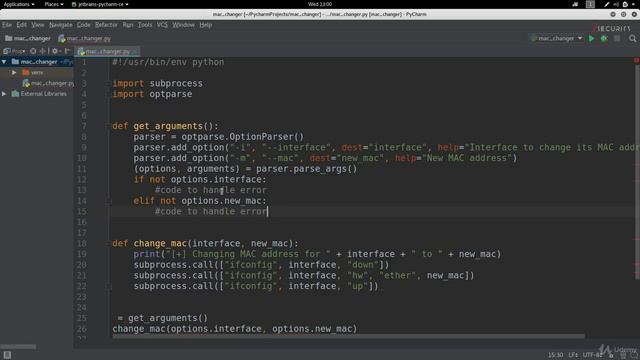Close the mac_changer.py editor tab
This screenshot has width=640, height=360.
coord(135,51)
